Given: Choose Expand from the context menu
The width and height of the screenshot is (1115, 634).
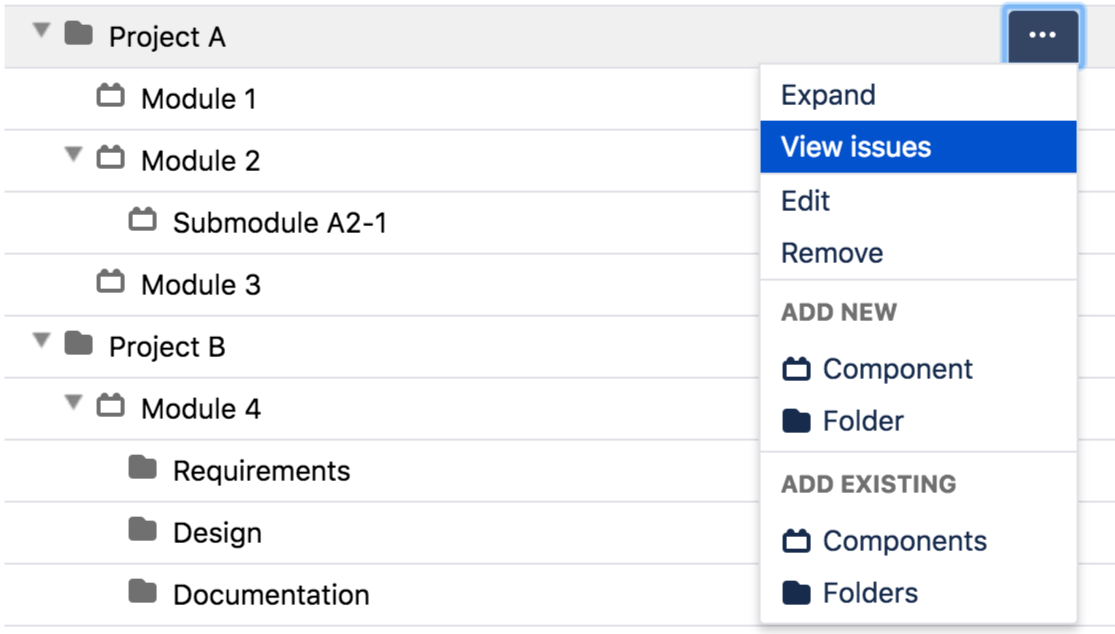Looking at the screenshot, I should (x=828, y=95).
